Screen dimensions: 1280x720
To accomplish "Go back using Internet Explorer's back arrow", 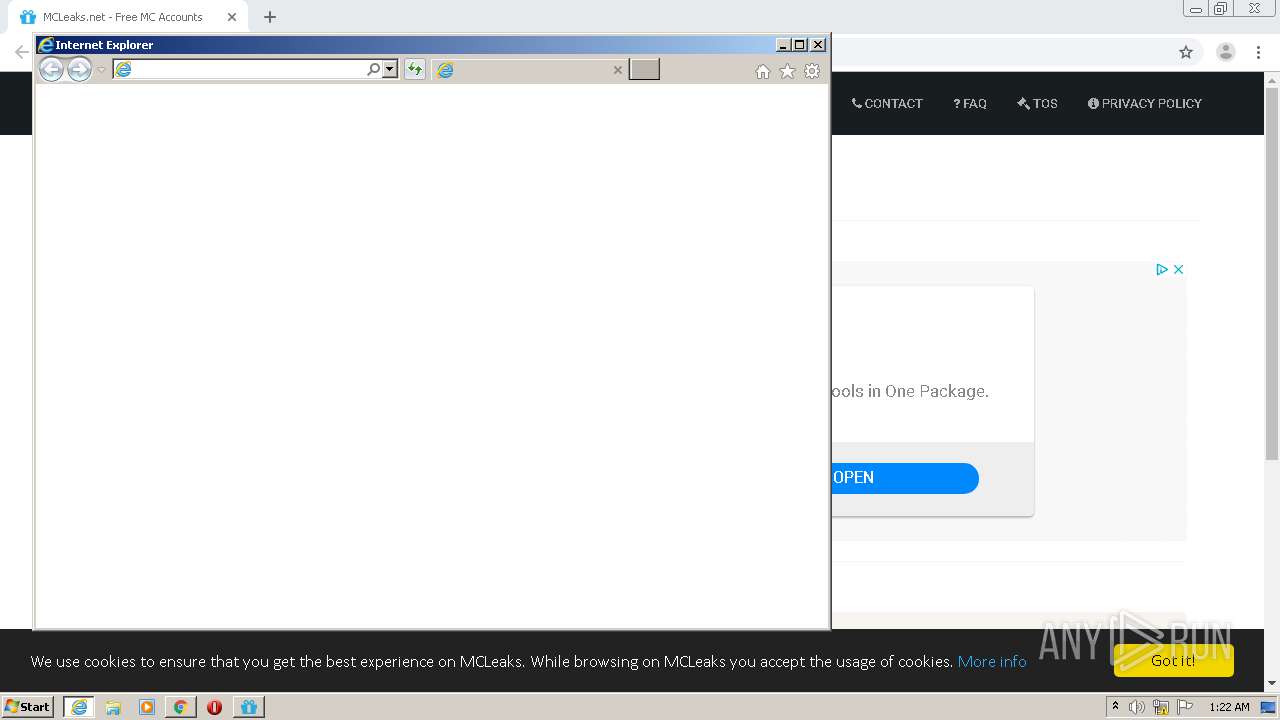I will (51, 69).
